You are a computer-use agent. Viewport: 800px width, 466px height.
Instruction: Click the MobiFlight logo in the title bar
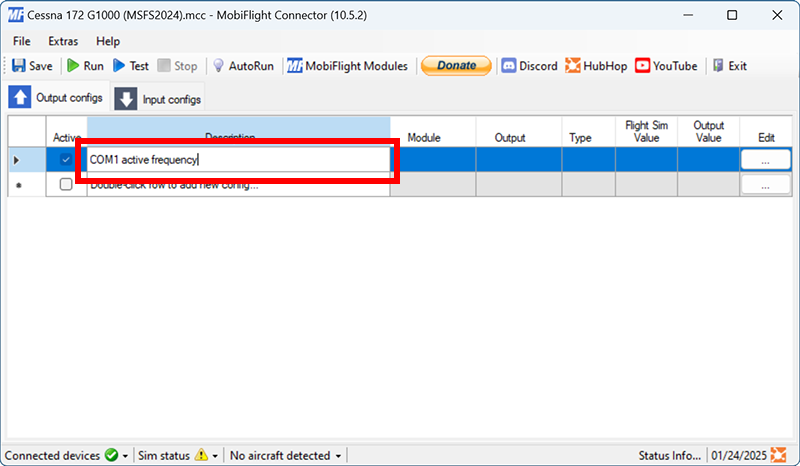point(15,15)
